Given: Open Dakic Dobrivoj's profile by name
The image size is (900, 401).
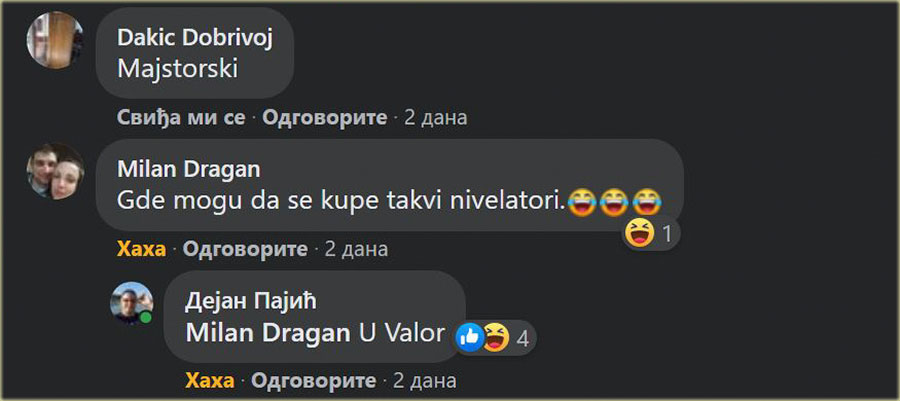Looking at the screenshot, I should [x=195, y=37].
